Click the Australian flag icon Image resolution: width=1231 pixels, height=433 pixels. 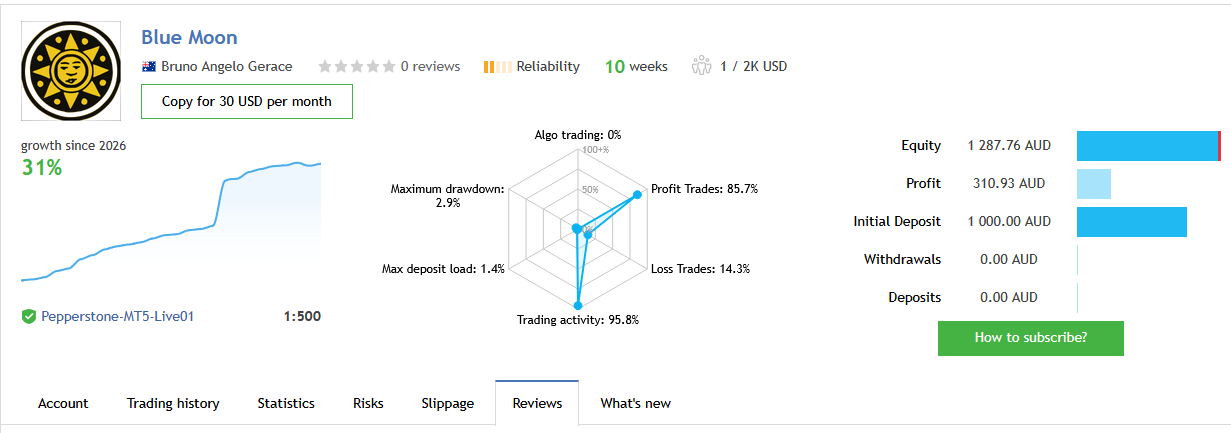[x=149, y=67]
